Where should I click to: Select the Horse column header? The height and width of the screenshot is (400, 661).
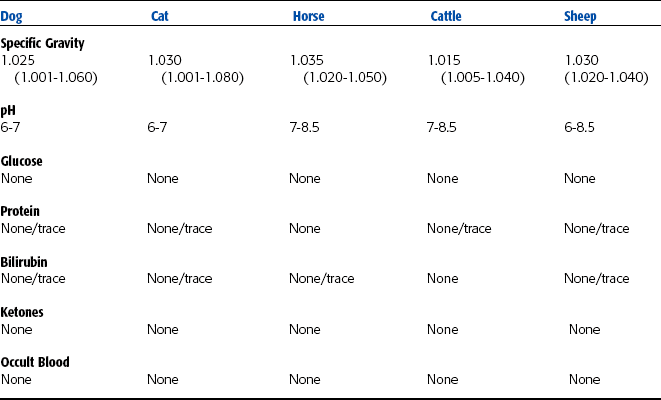308,17
